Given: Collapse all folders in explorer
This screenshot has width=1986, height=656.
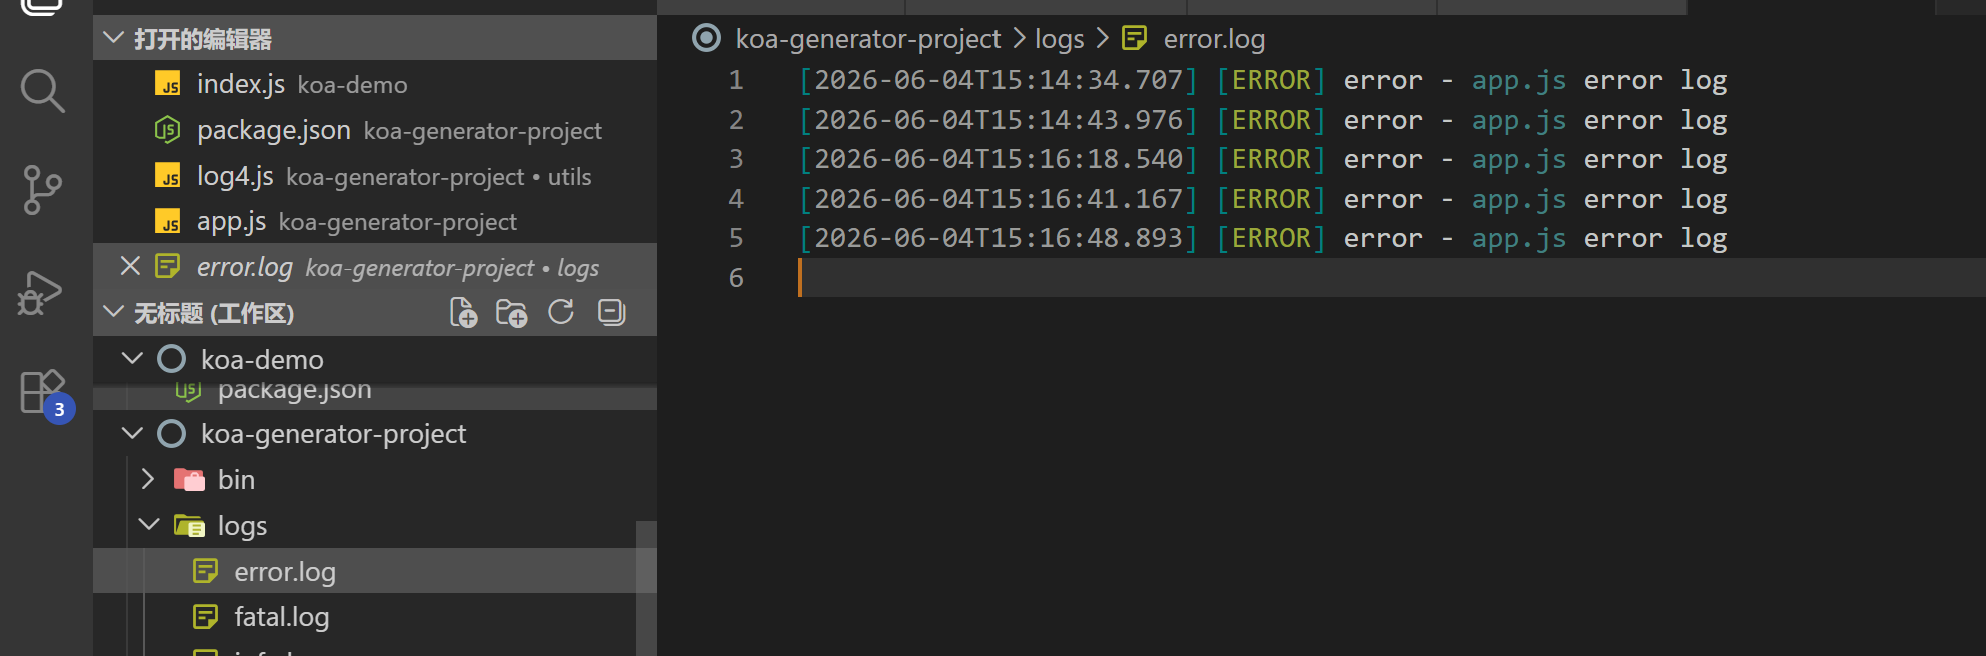Looking at the screenshot, I should pyautogui.click(x=611, y=313).
